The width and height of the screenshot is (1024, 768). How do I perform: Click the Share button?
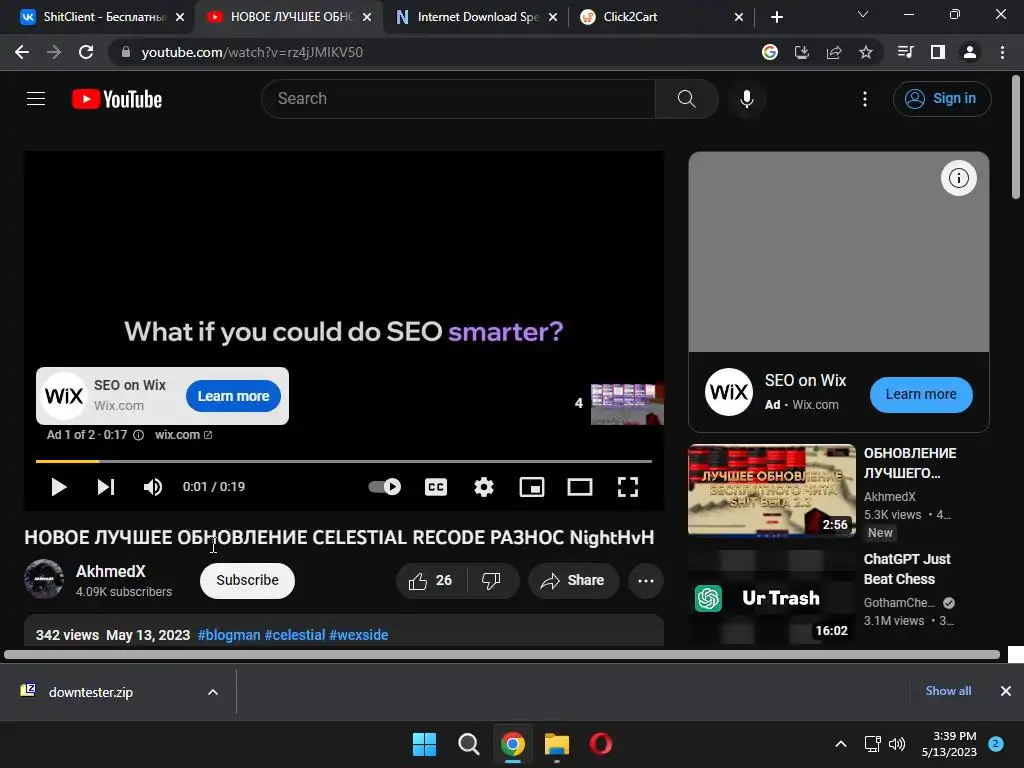[x=573, y=581]
